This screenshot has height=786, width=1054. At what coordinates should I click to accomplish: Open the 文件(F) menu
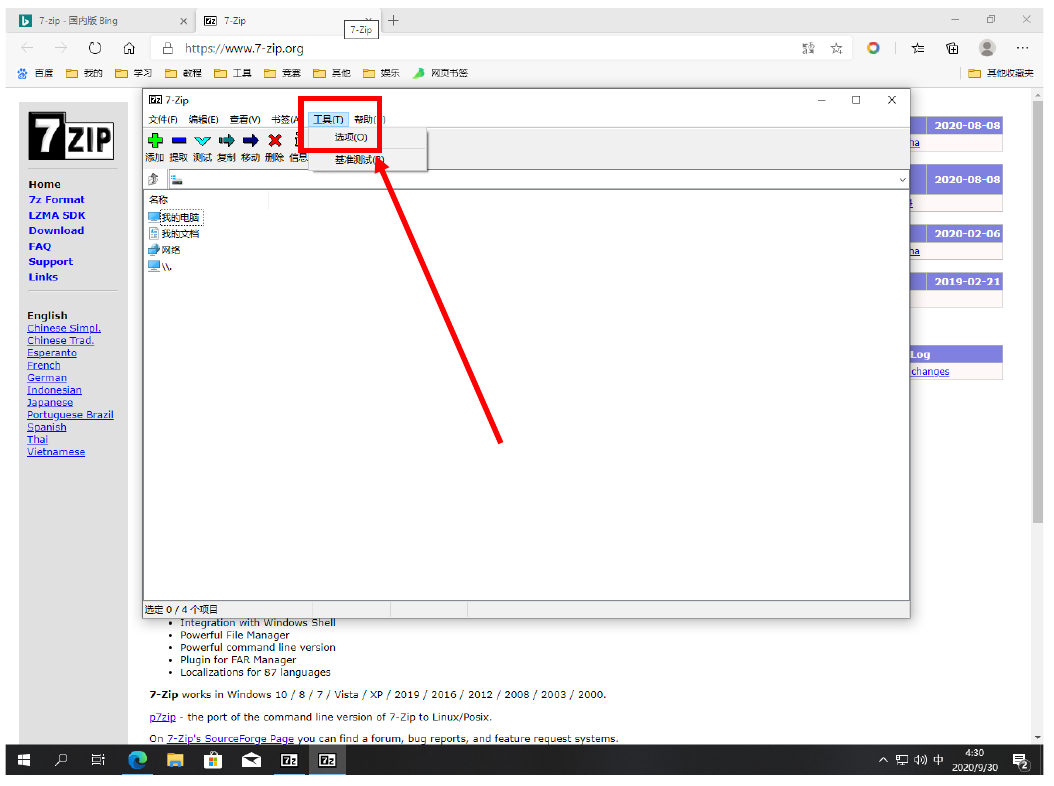pos(163,119)
